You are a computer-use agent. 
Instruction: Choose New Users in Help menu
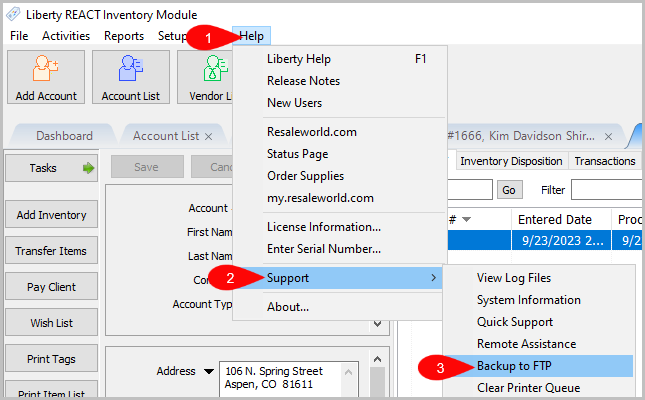[x=340, y=102]
